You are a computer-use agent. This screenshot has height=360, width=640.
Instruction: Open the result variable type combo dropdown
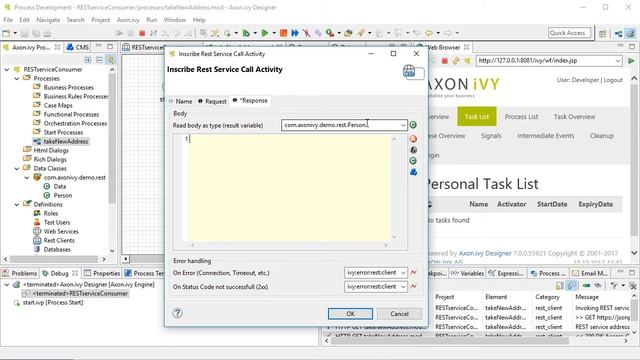point(403,125)
